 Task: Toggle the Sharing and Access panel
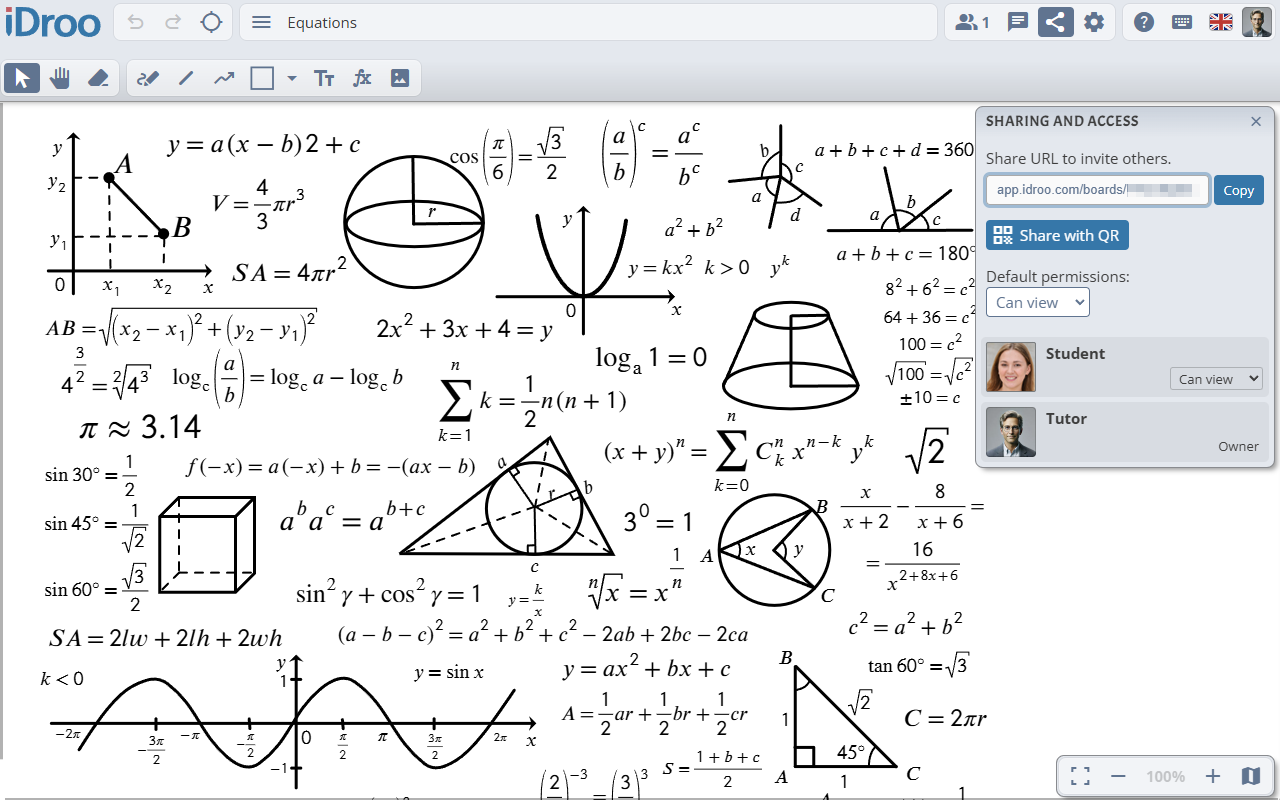[x=1056, y=21]
